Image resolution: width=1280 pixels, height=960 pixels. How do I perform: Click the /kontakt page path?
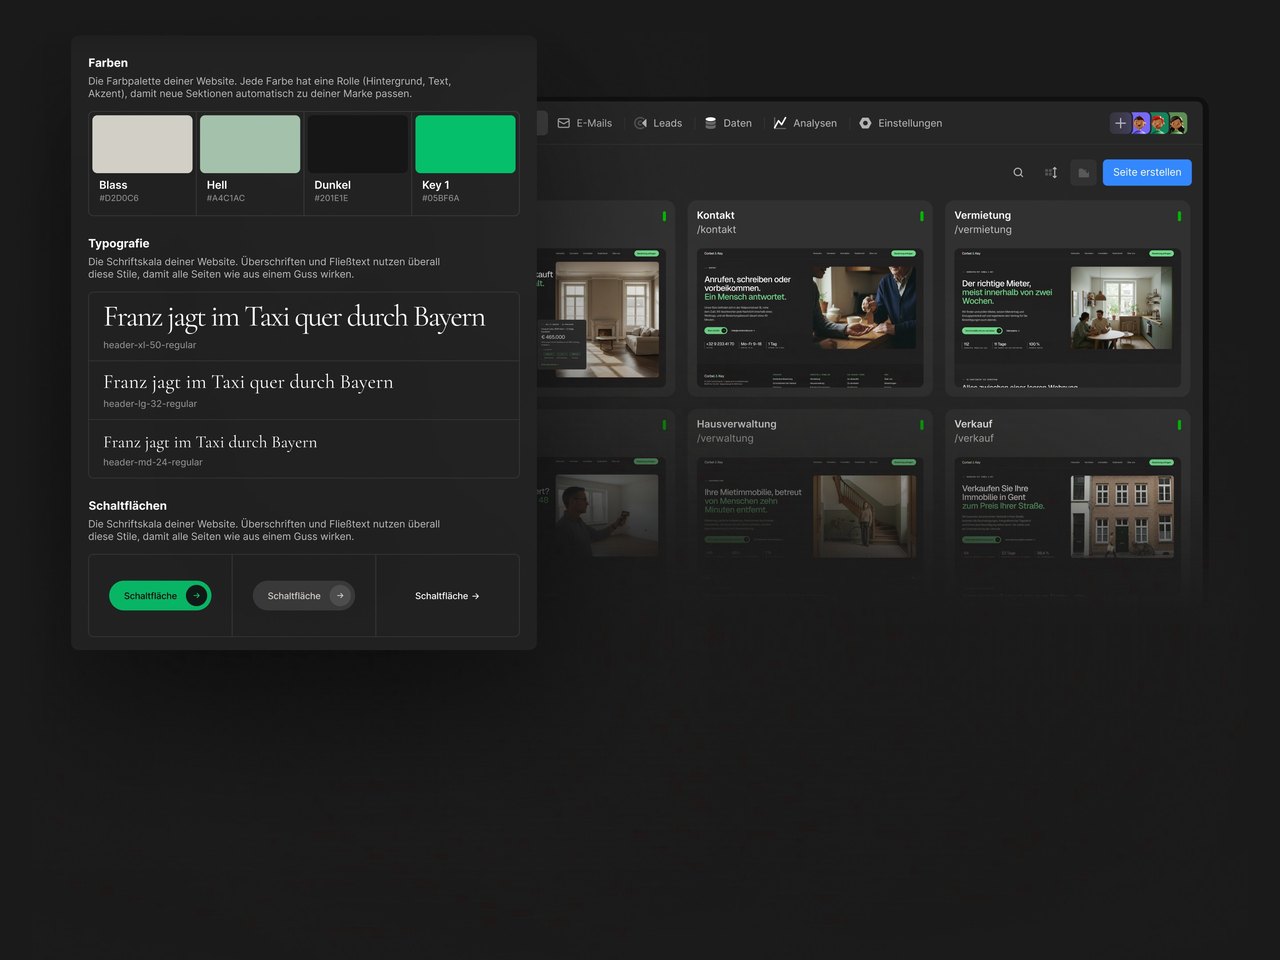[716, 230]
